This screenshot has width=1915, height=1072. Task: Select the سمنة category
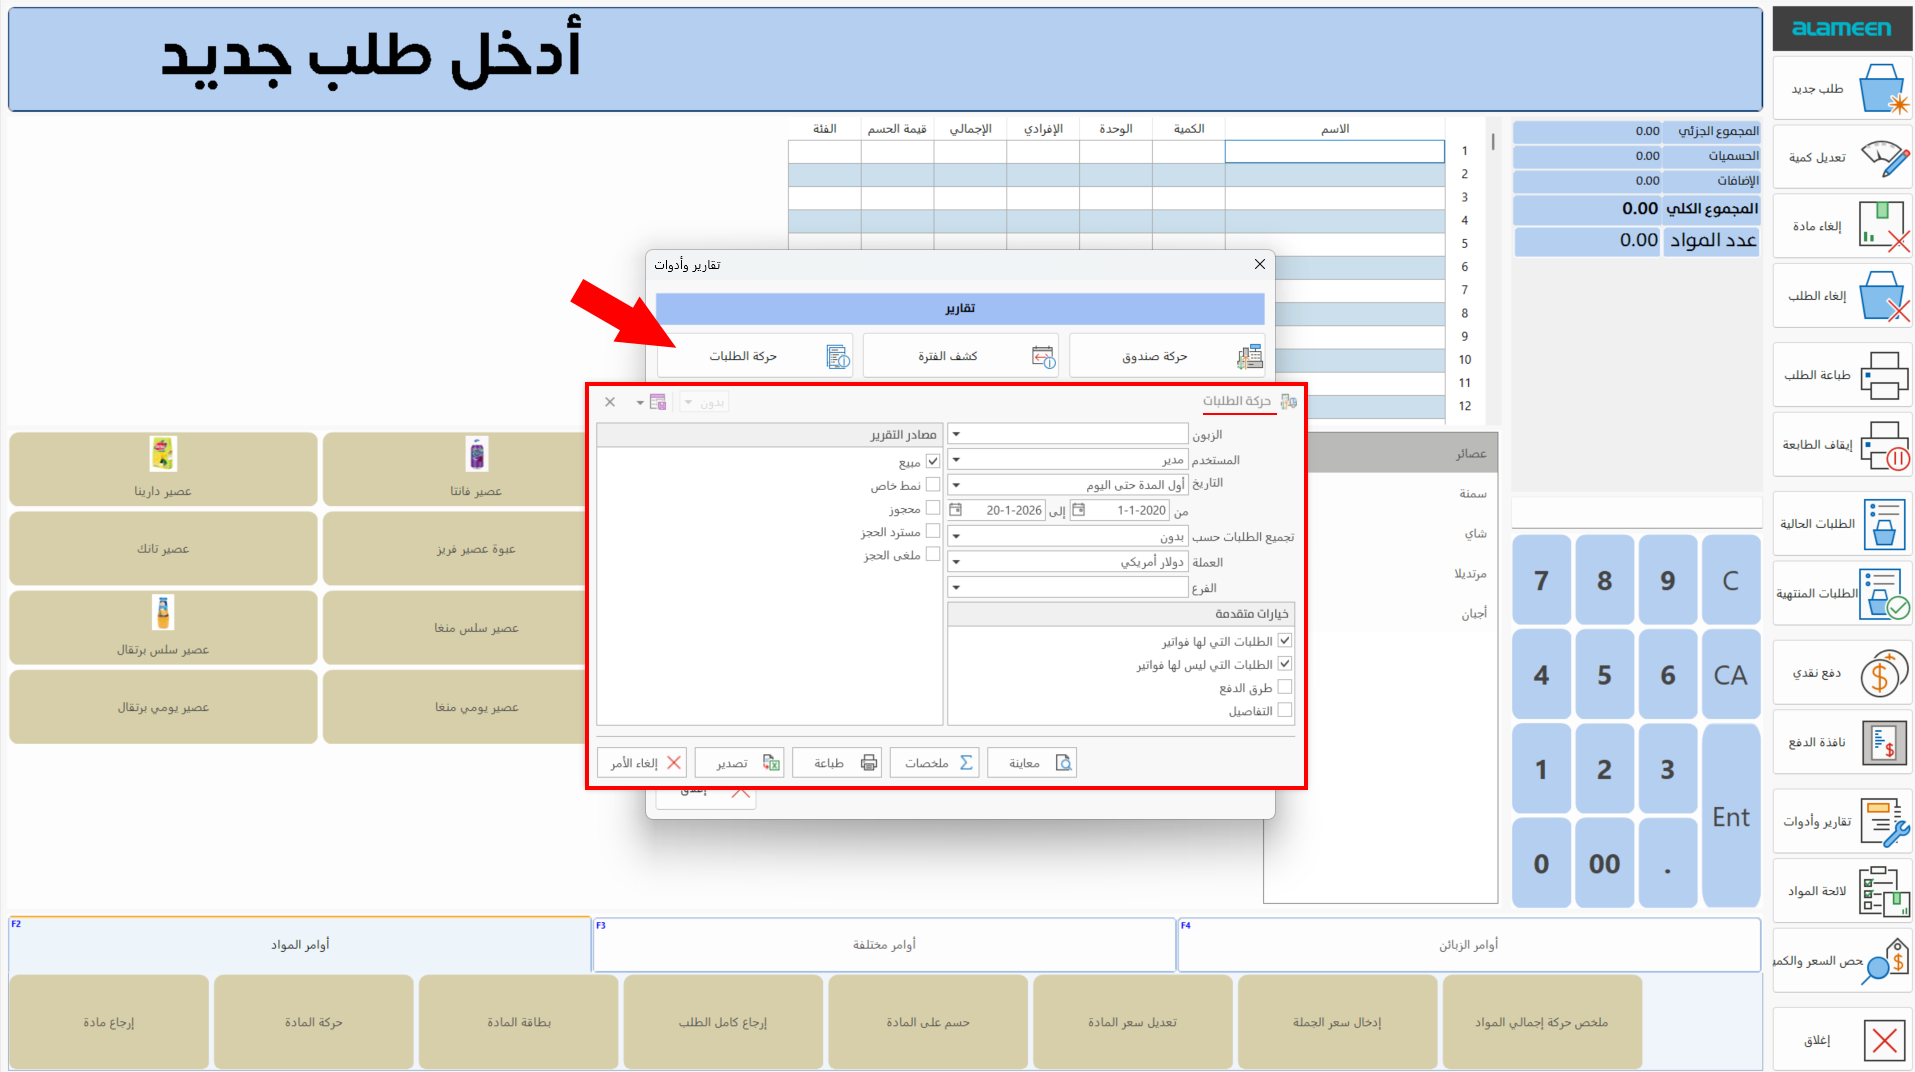(1403, 493)
